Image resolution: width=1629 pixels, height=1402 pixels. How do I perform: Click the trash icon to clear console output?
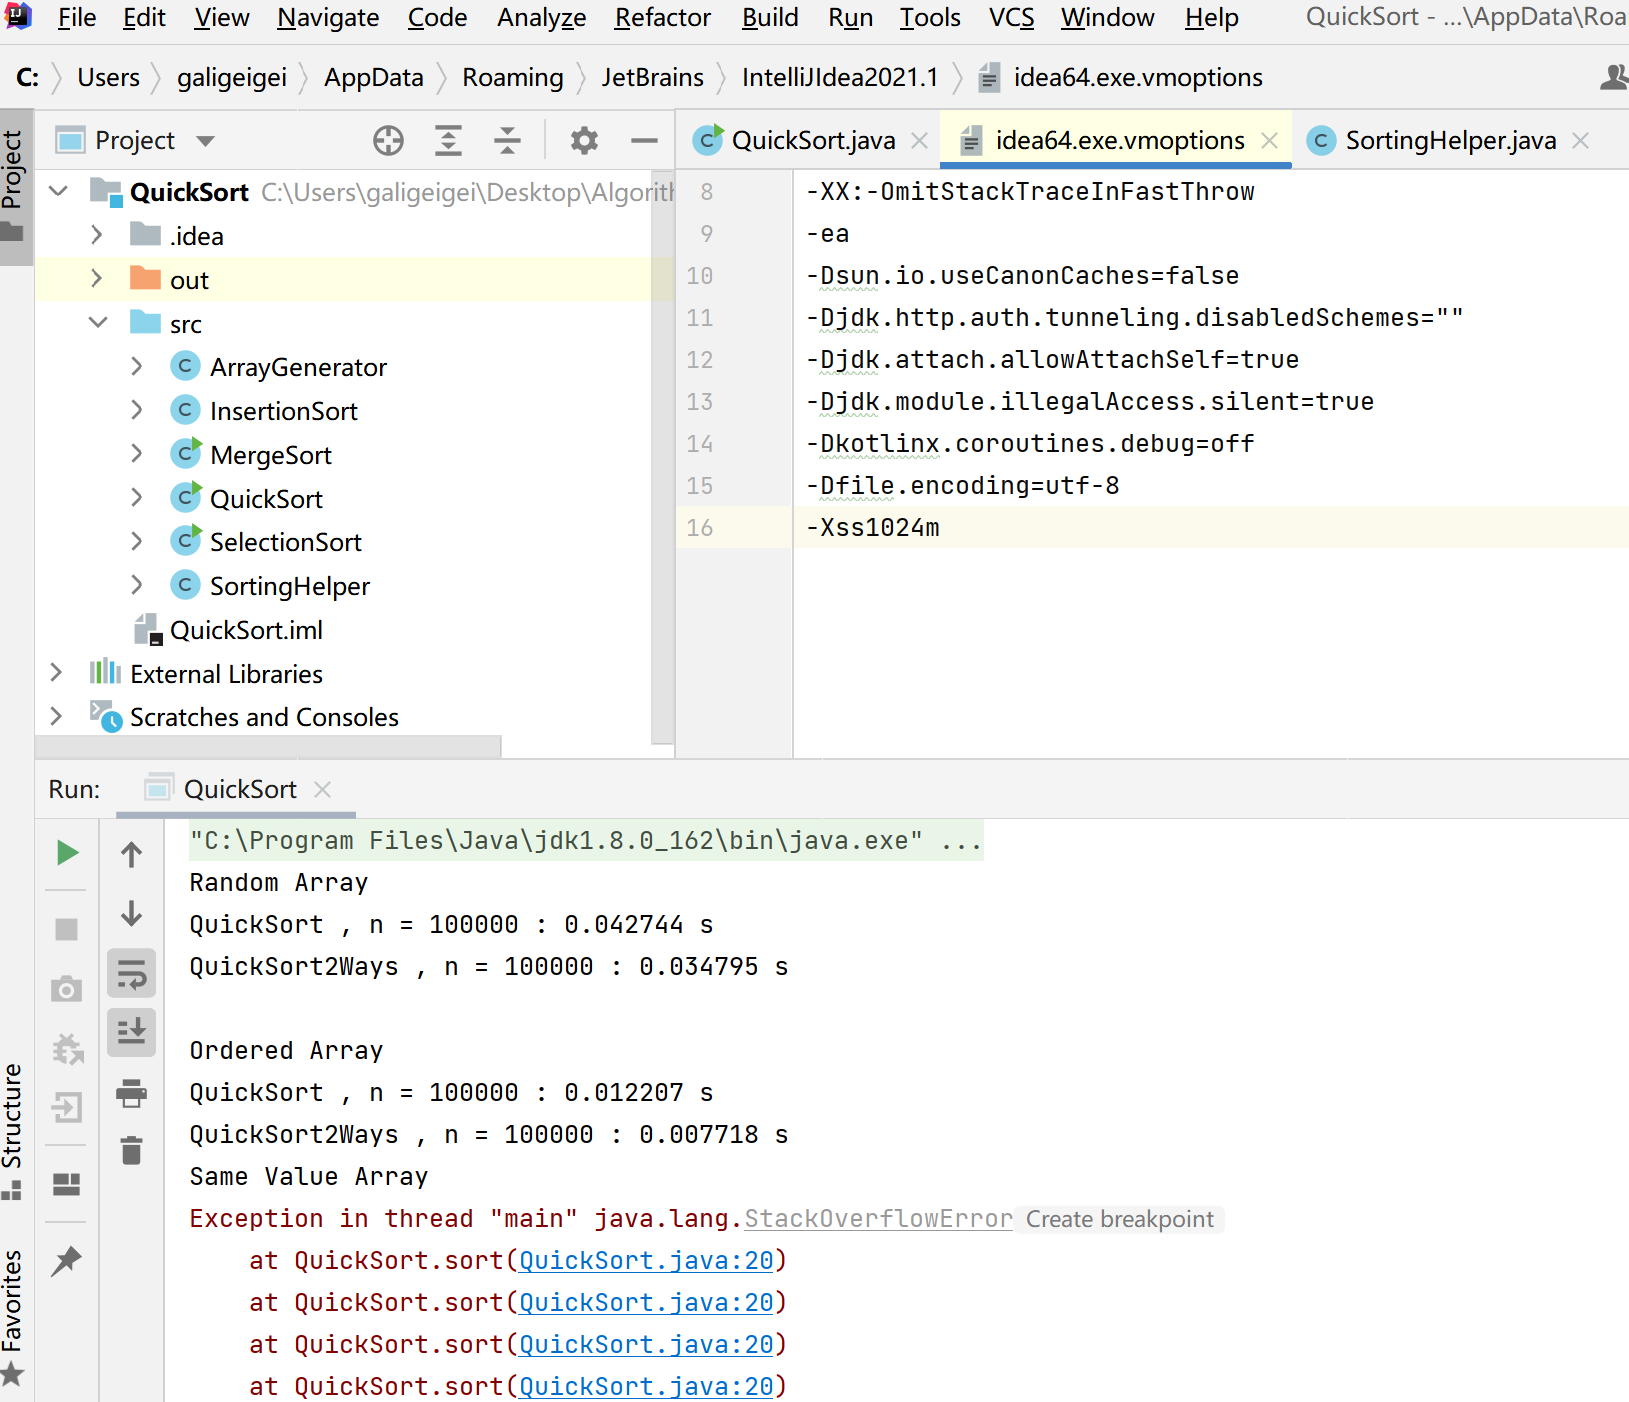131,1151
